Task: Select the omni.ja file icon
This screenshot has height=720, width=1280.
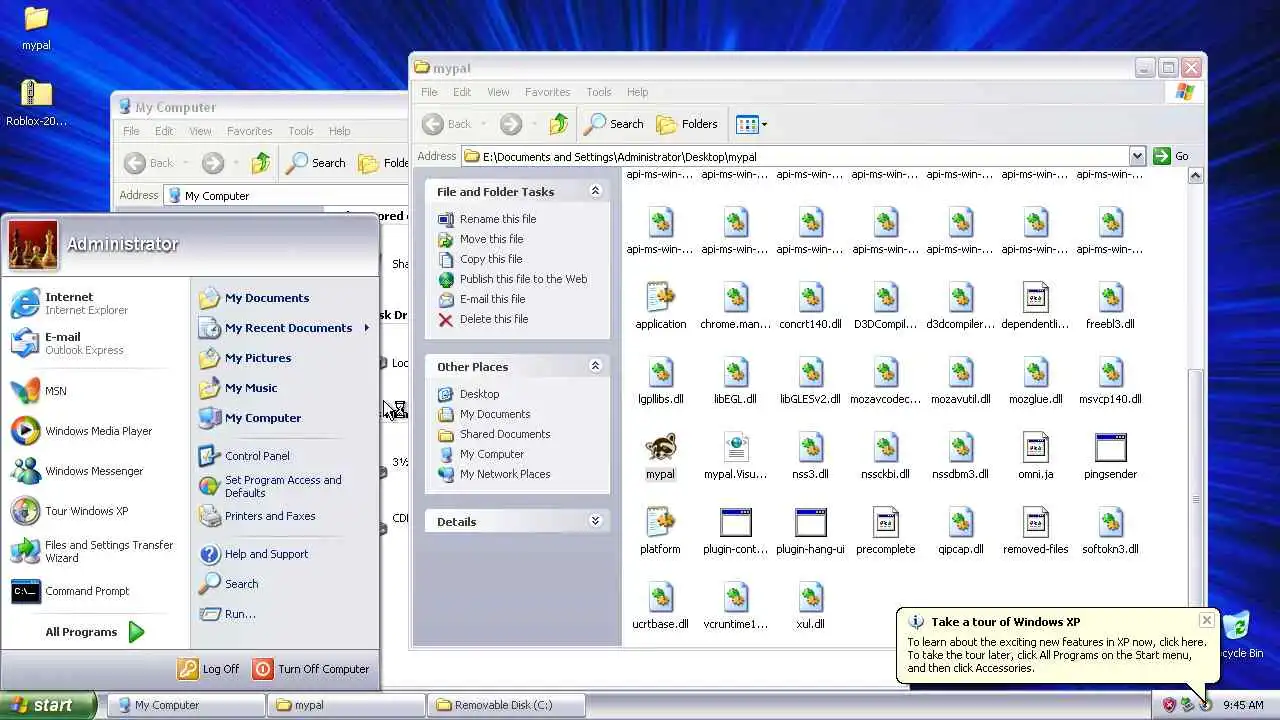Action: (x=1035, y=447)
